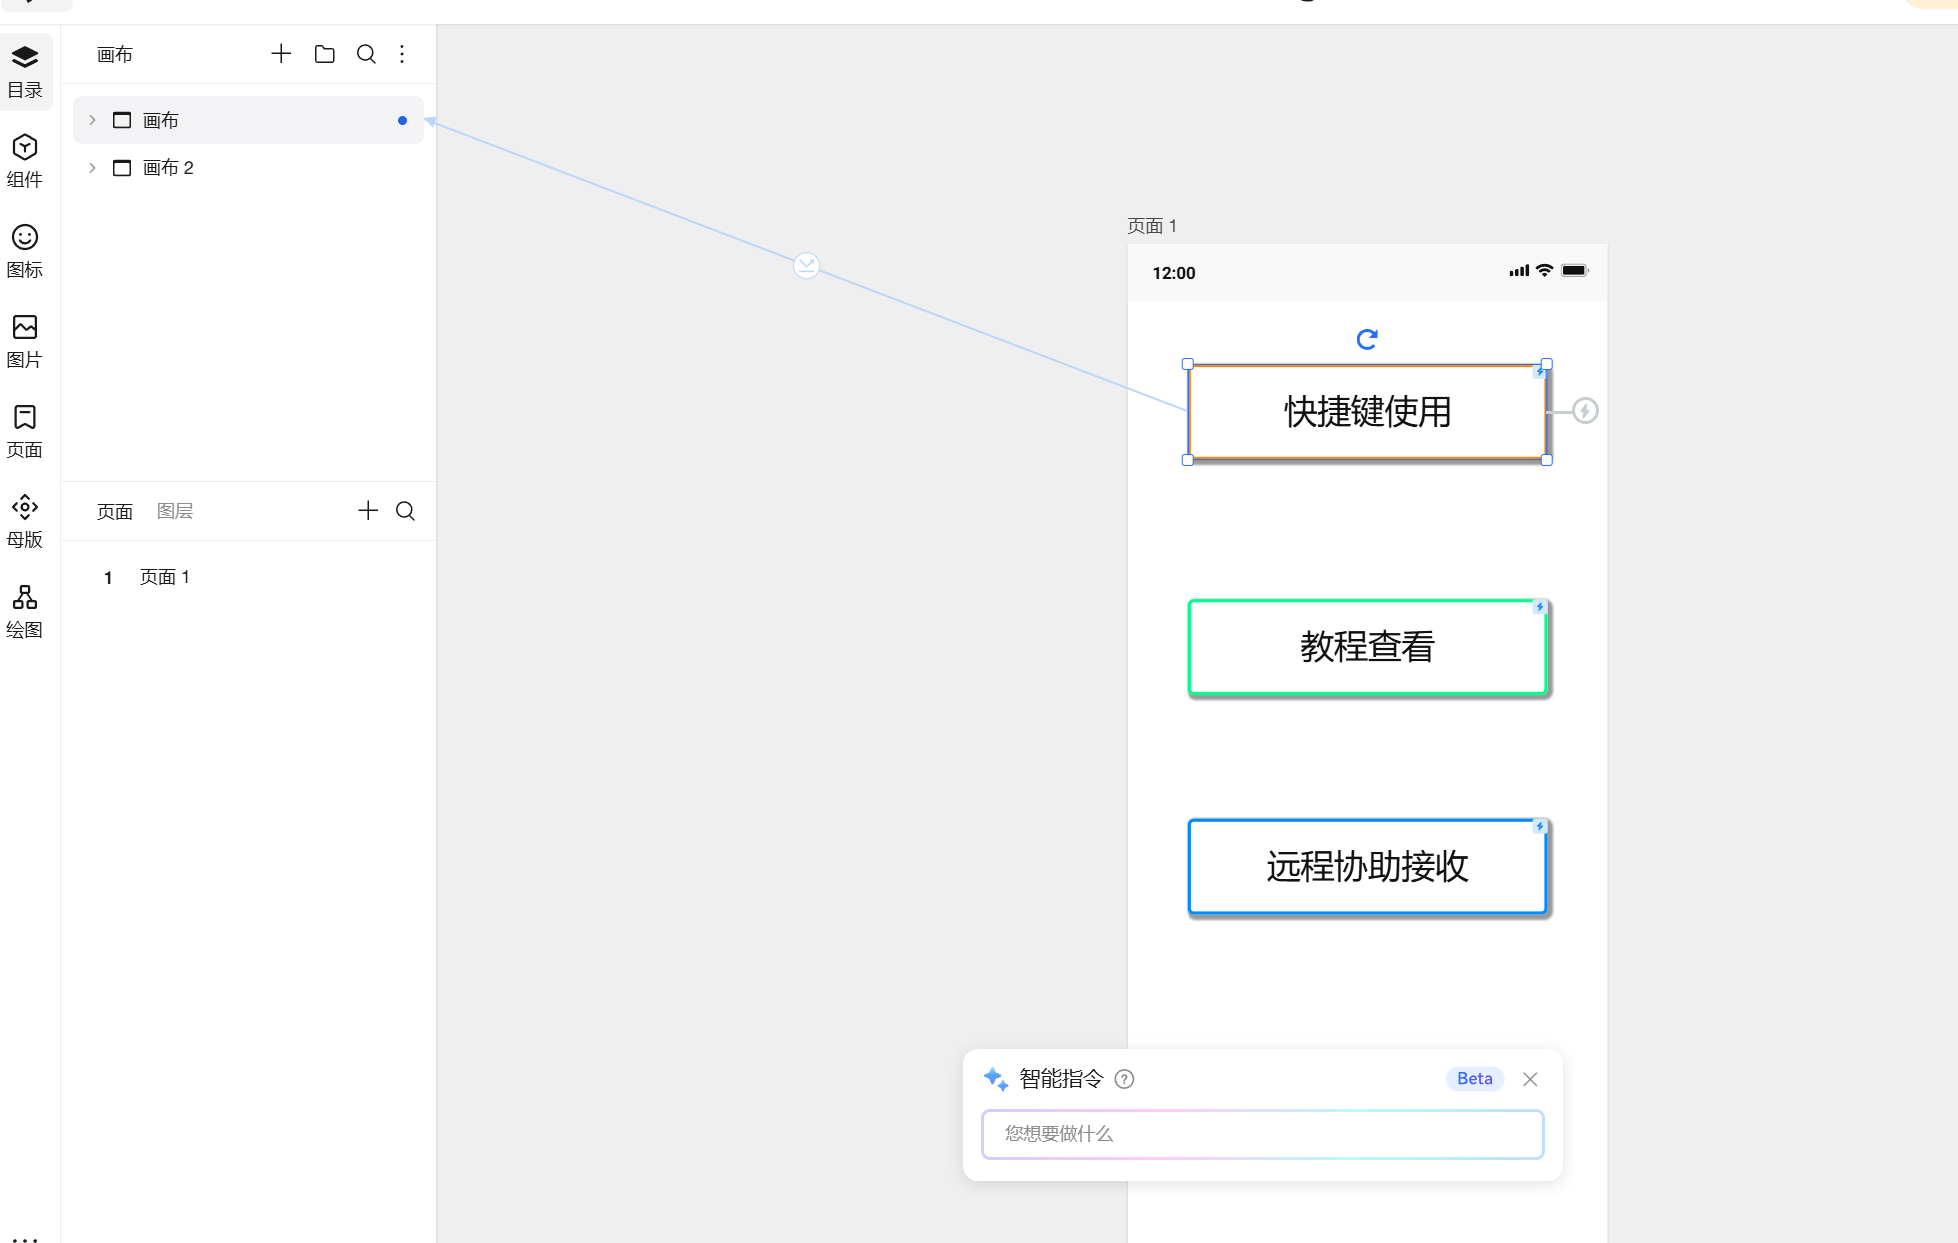The width and height of the screenshot is (1958, 1243).
Task: Close the 智能指令 panel
Action: pyautogui.click(x=1530, y=1079)
